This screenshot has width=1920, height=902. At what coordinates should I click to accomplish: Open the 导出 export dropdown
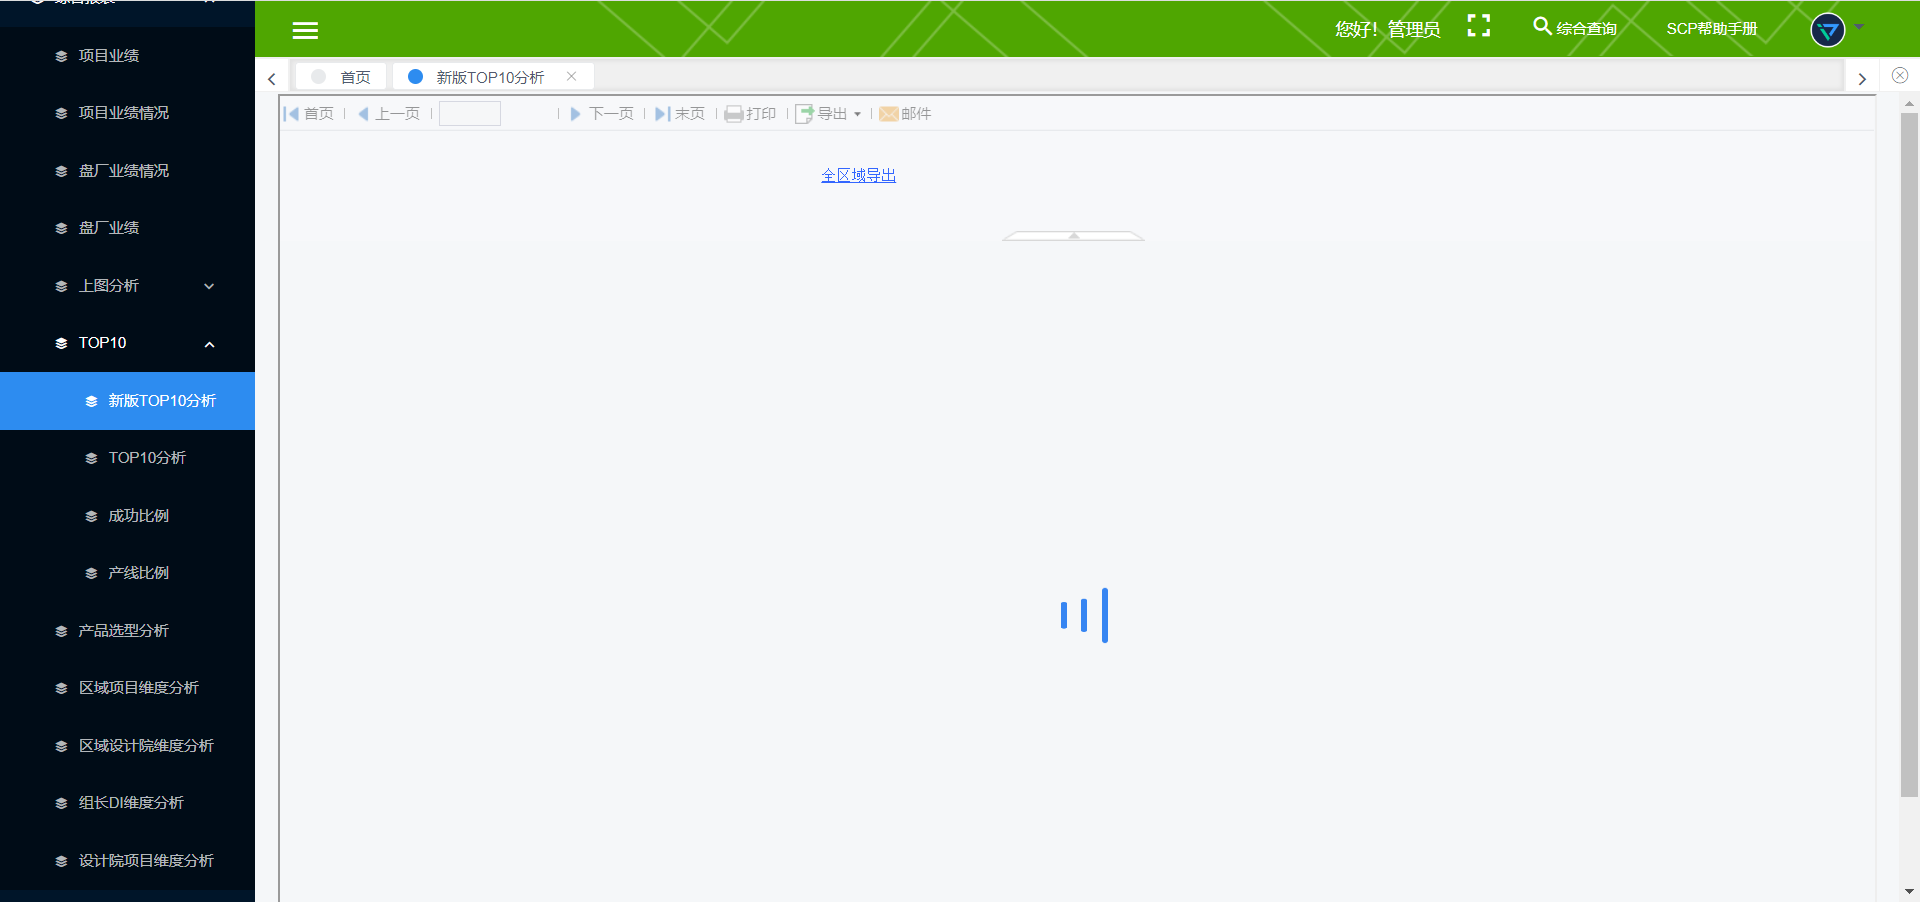coord(828,114)
